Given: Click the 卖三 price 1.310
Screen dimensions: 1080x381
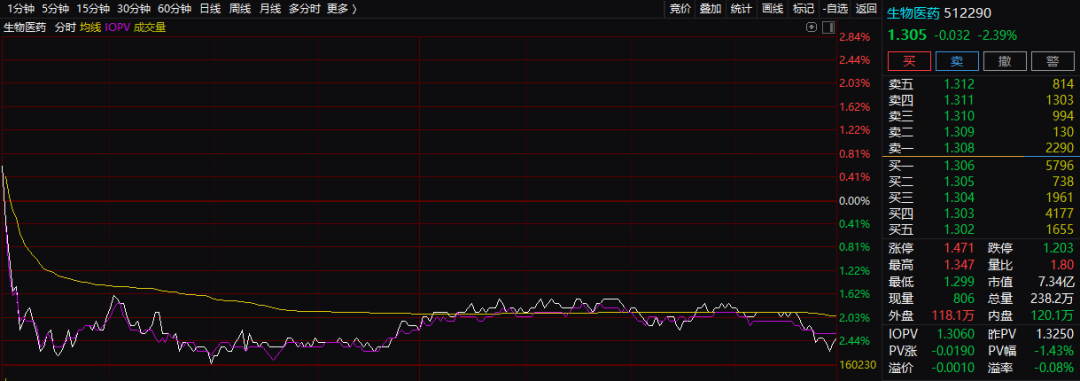Looking at the screenshot, I should [x=959, y=116].
